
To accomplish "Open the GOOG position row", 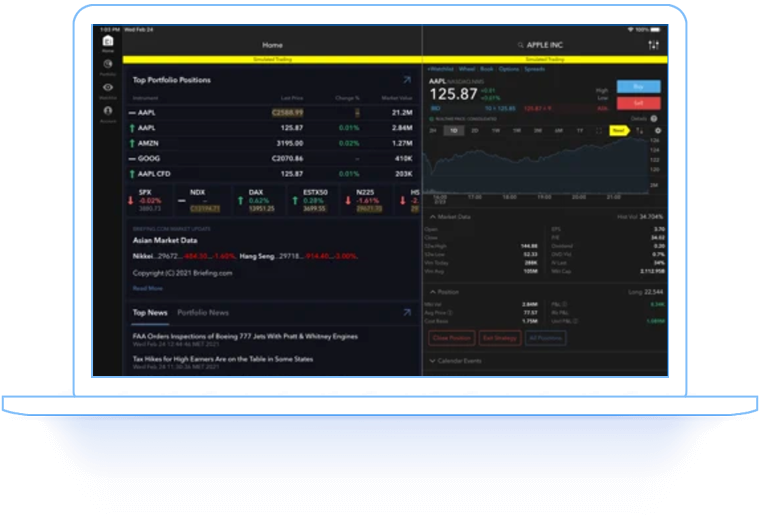I will (271, 158).
